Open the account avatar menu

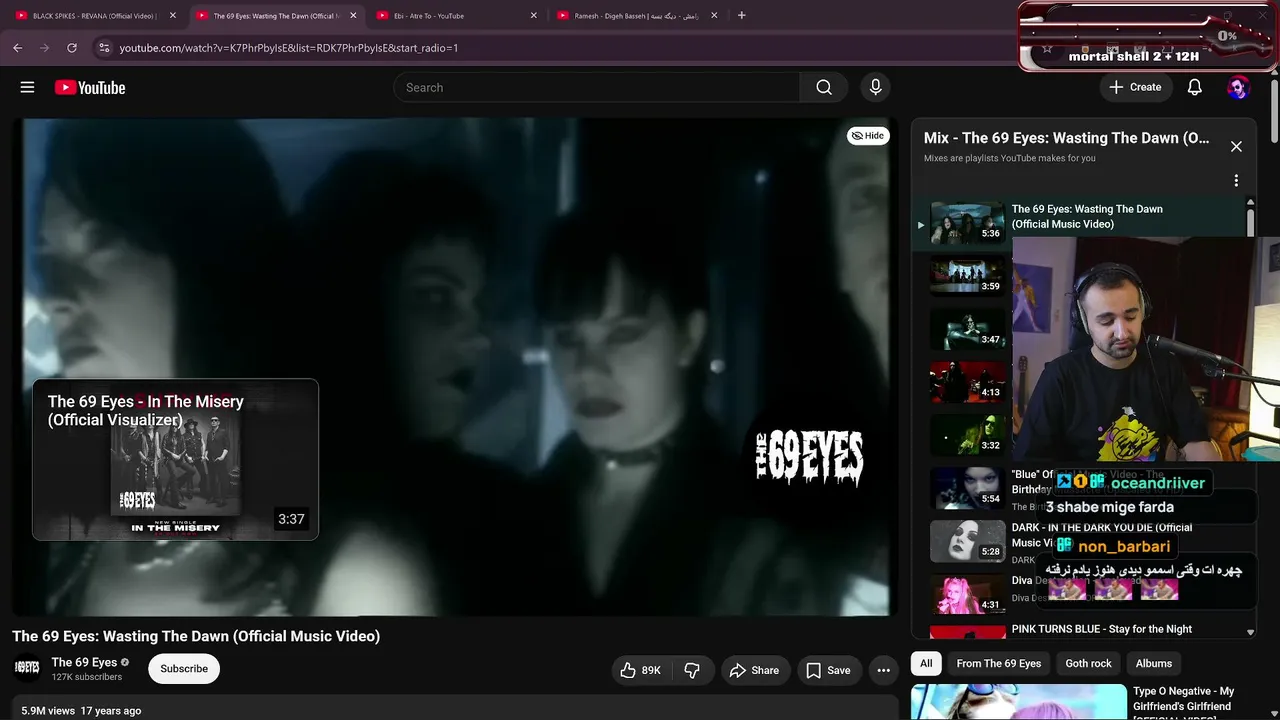(1238, 88)
